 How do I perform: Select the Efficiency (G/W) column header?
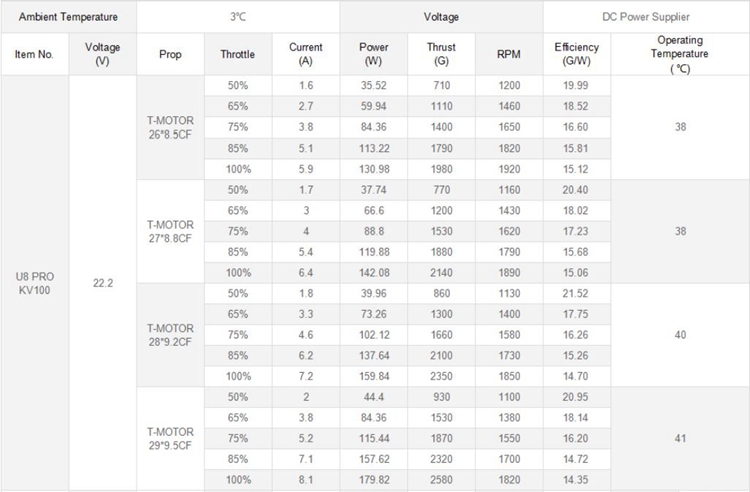coord(576,54)
